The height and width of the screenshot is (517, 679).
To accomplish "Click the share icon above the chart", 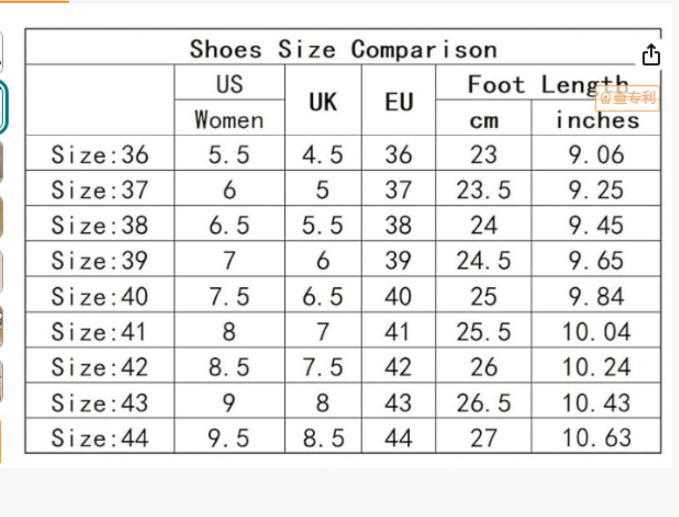I will click(x=651, y=55).
